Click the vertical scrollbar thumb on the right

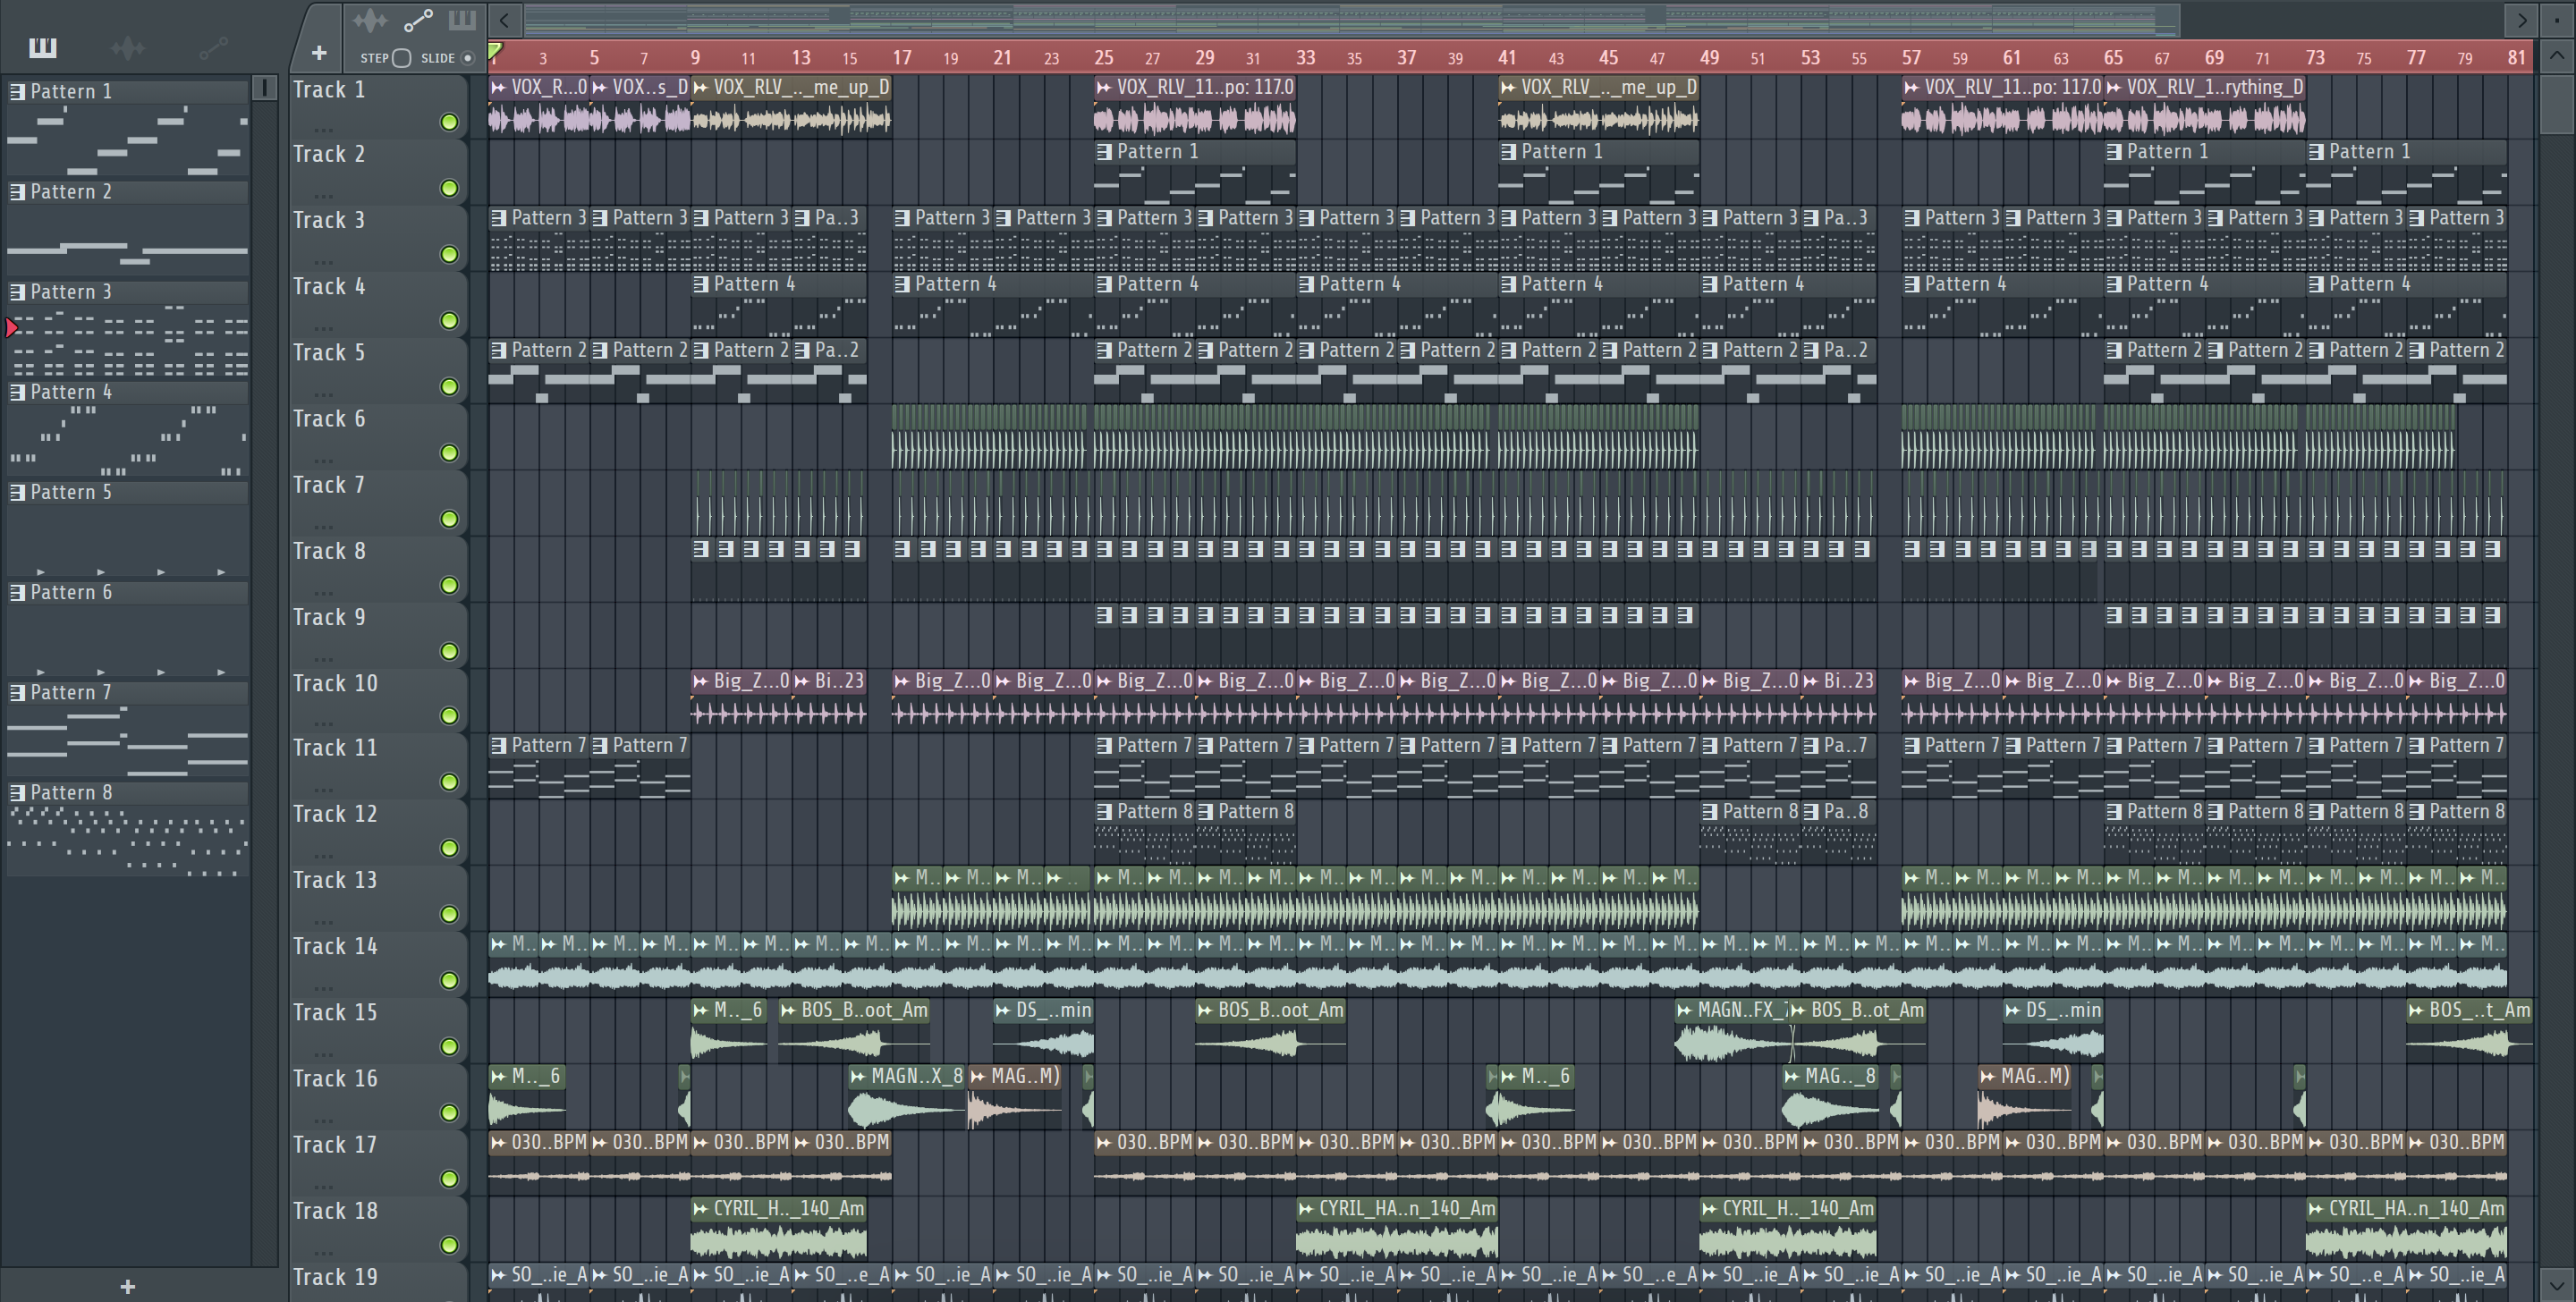(x=2557, y=103)
